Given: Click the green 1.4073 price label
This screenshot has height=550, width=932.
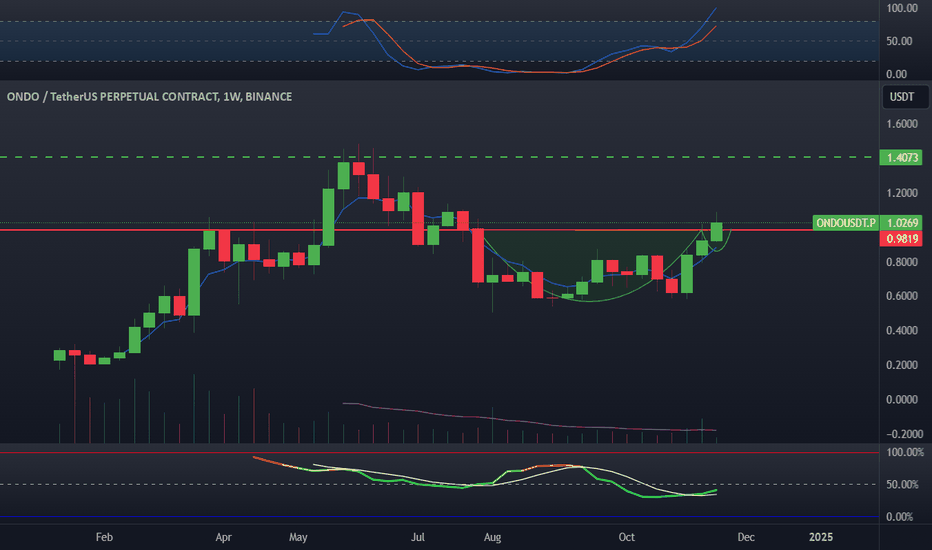Looking at the screenshot, I should [902, 158].
